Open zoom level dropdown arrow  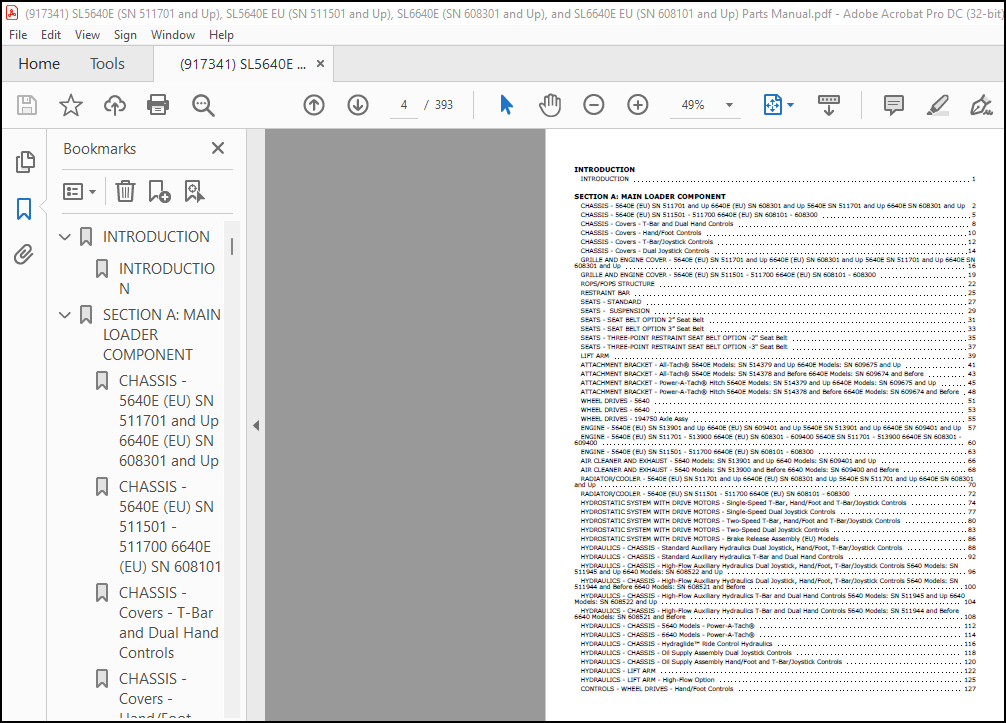pyautogui.click(x=729, y=105)
